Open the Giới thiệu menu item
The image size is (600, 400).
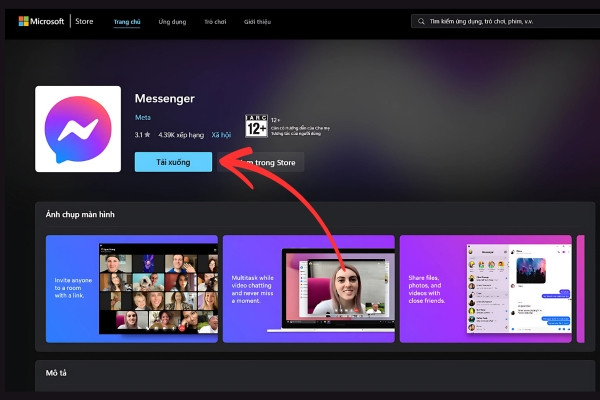(x=257, y=22)
